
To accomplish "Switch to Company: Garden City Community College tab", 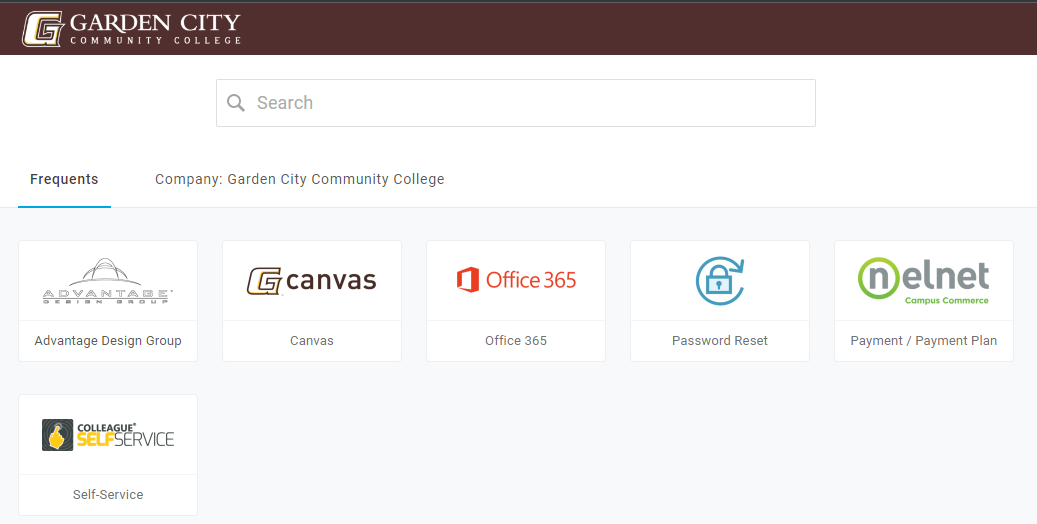I will click(300, 179).
